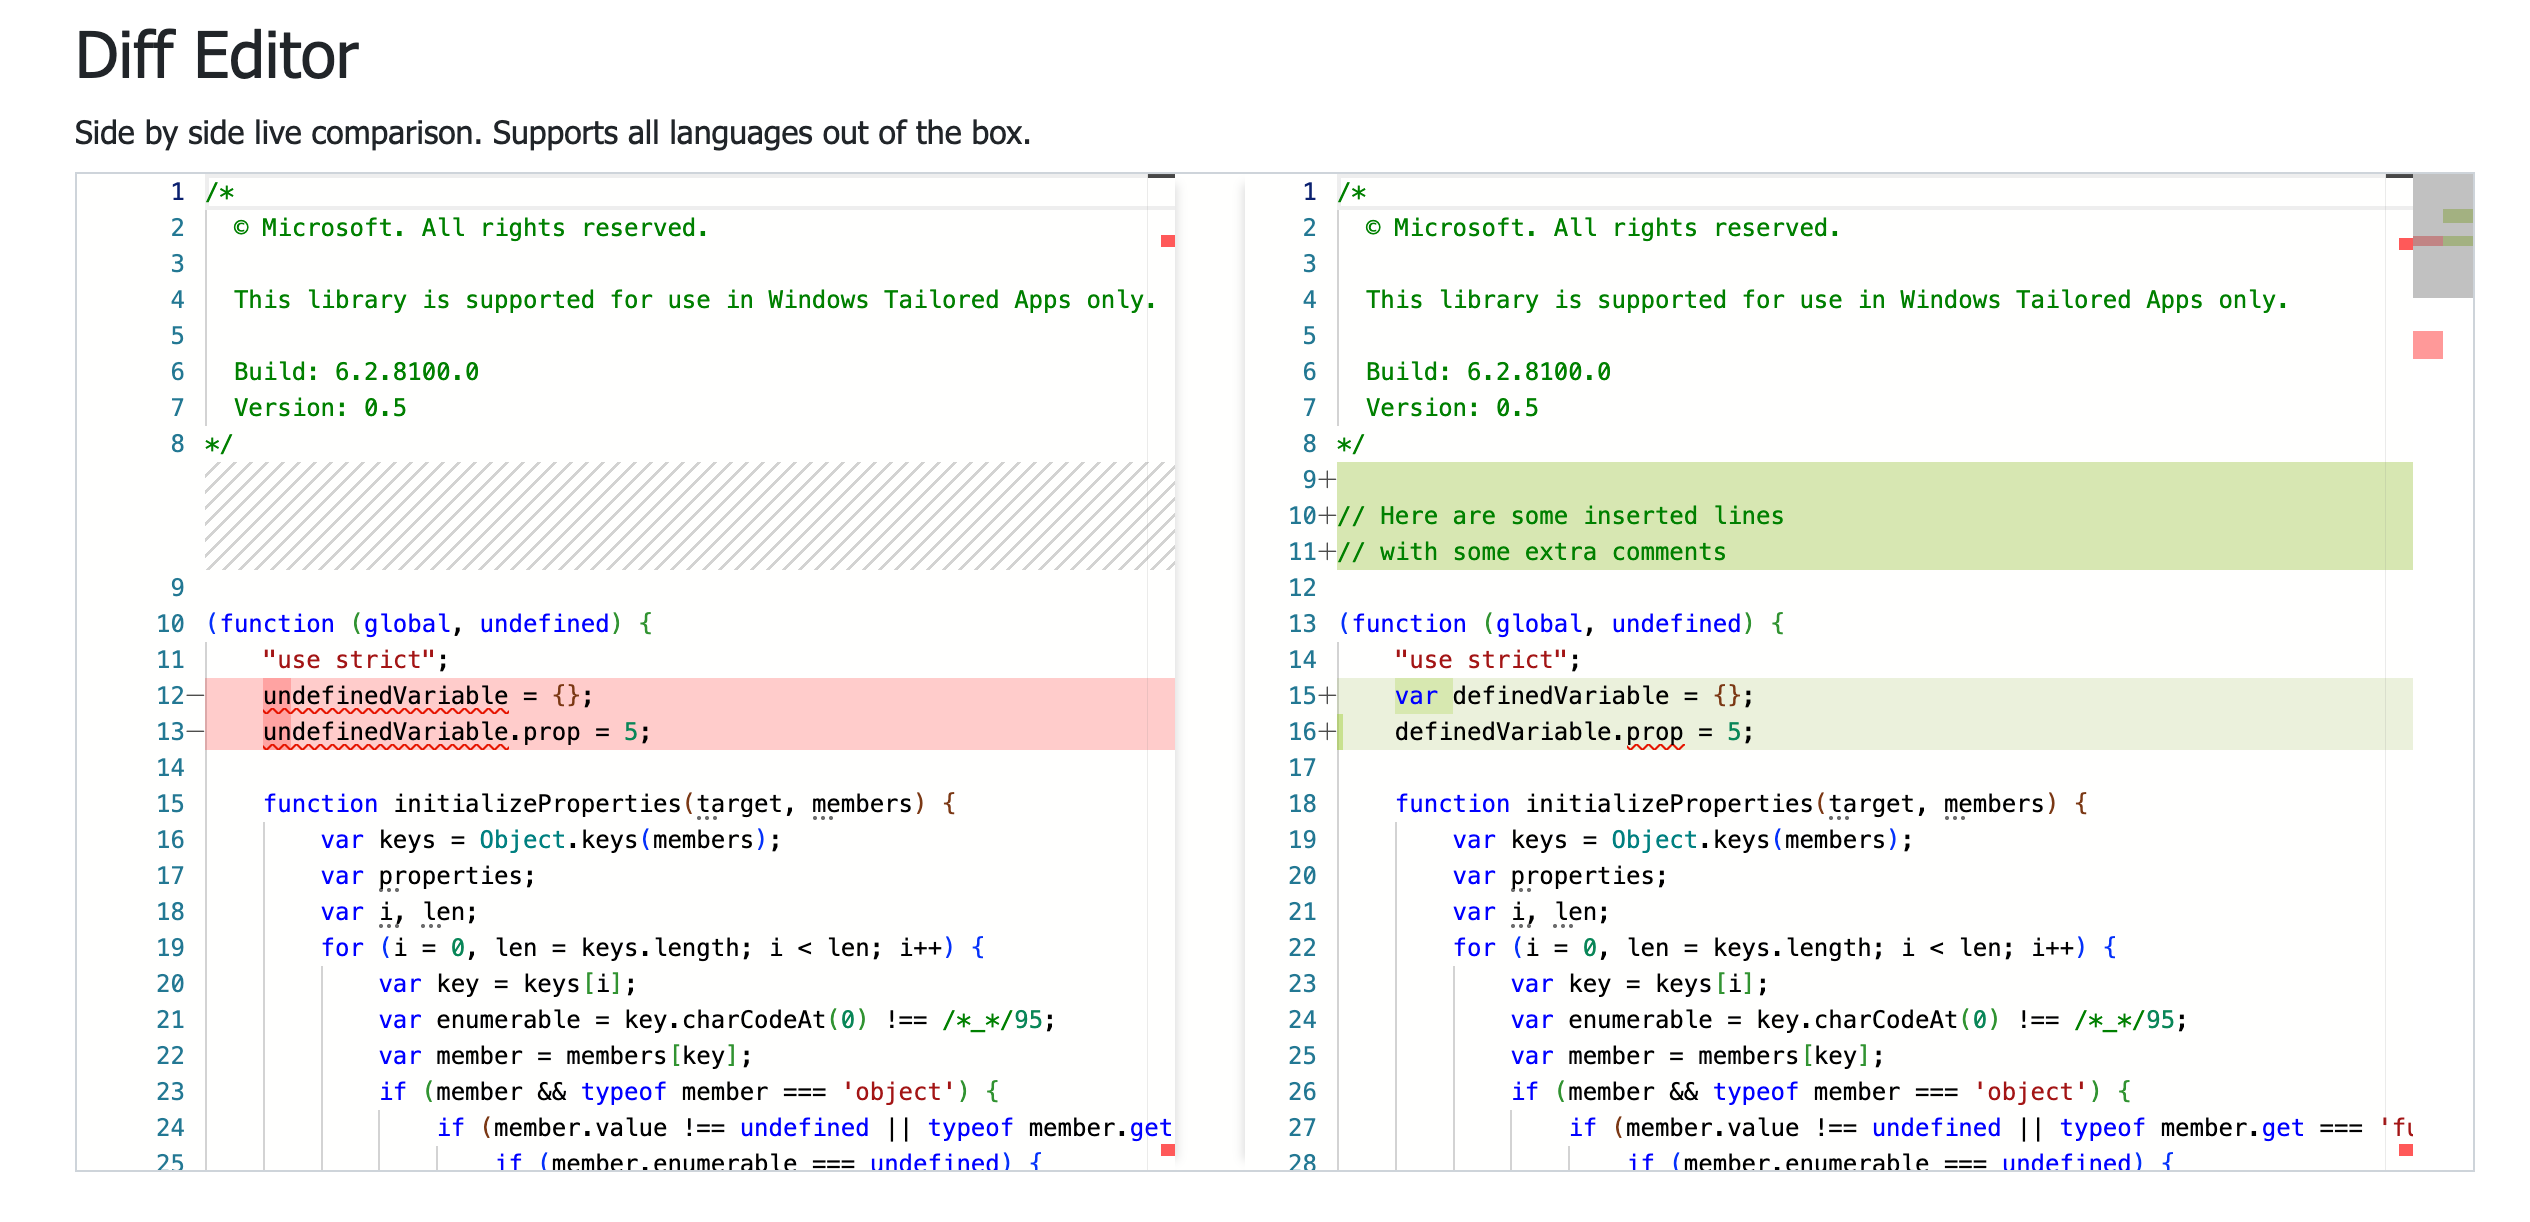Screen dimensions: 2530x1222
Task: Click the "if (member.value !== undefined" line in modified pane
Action: pos(1991,1127)
